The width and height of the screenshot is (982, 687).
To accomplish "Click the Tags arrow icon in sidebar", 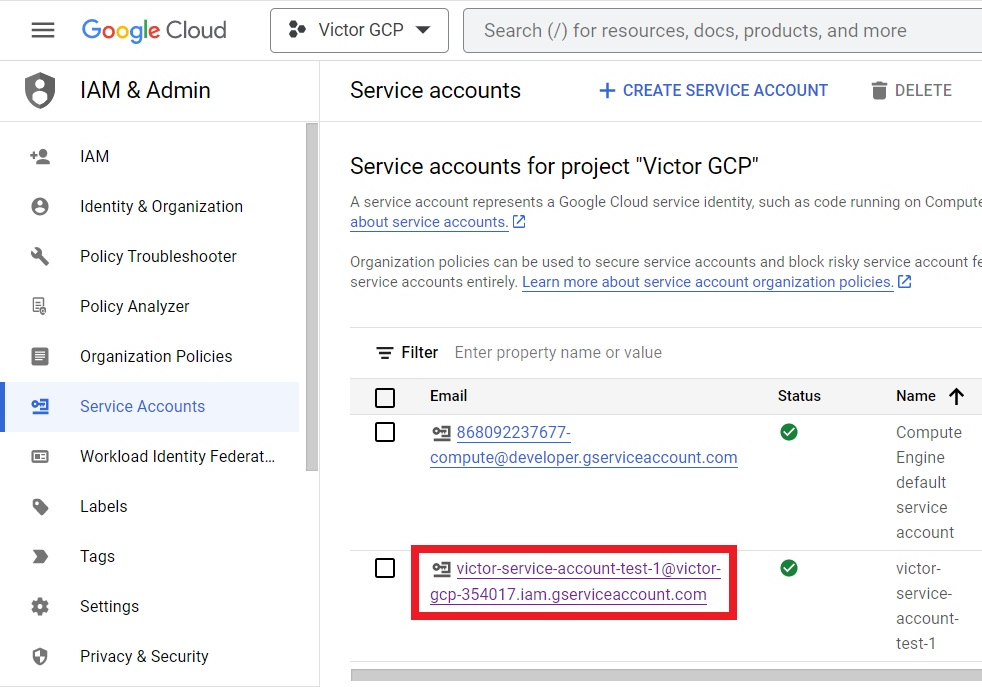I will coord(39,556).
